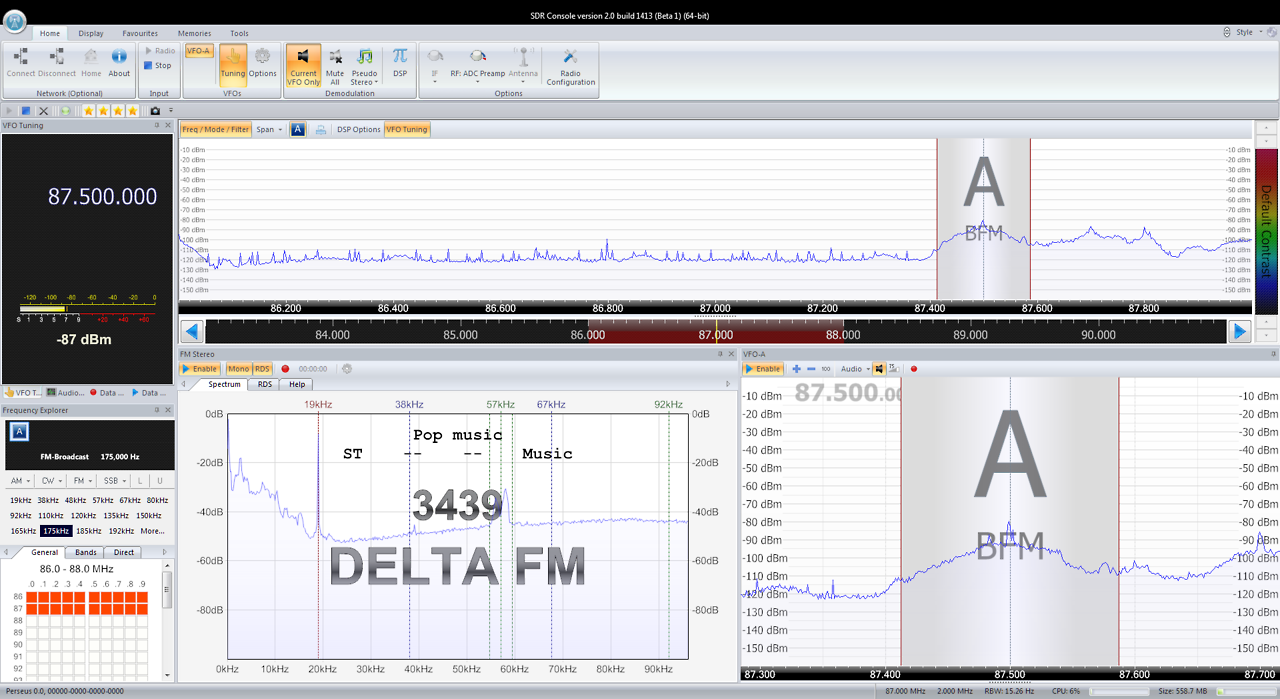Click the printer icon in spectrum toolbar

[x=321, y=130]
